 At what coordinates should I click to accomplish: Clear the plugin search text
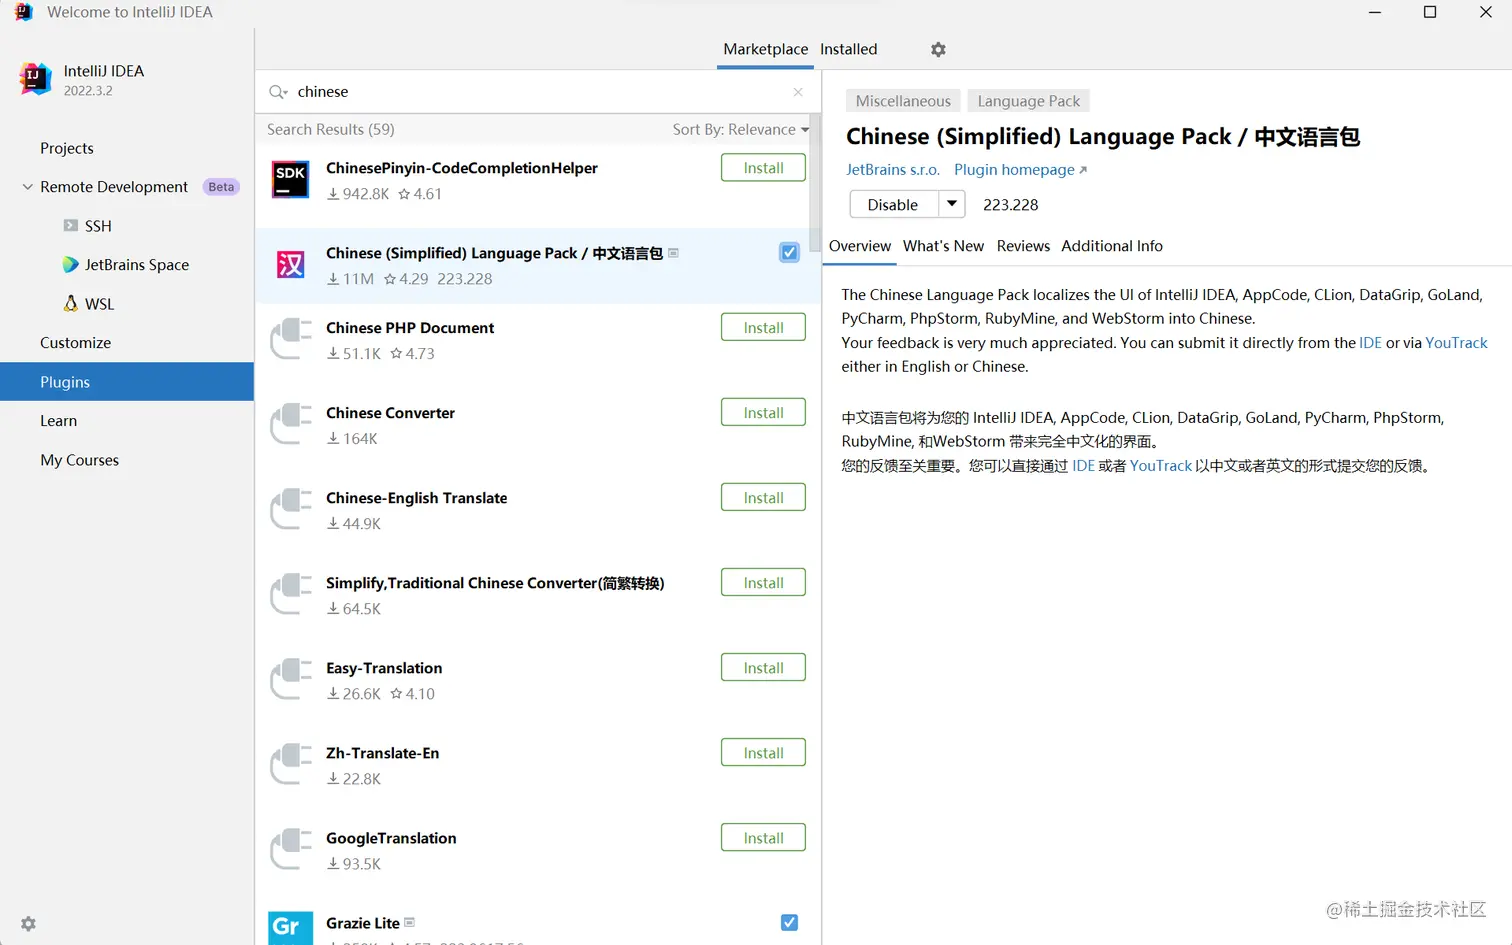coord(798,92)
